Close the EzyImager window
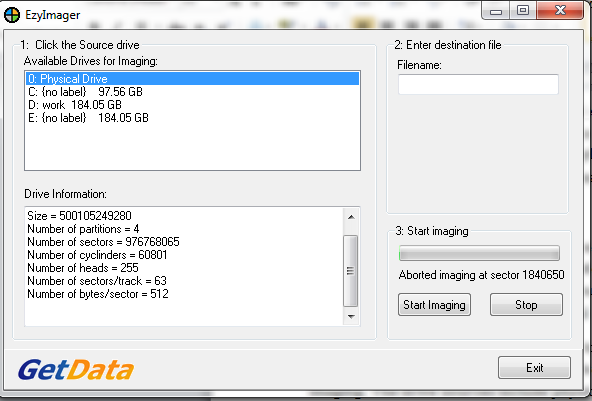The image size is (592, 401). [x=560, y=10]
